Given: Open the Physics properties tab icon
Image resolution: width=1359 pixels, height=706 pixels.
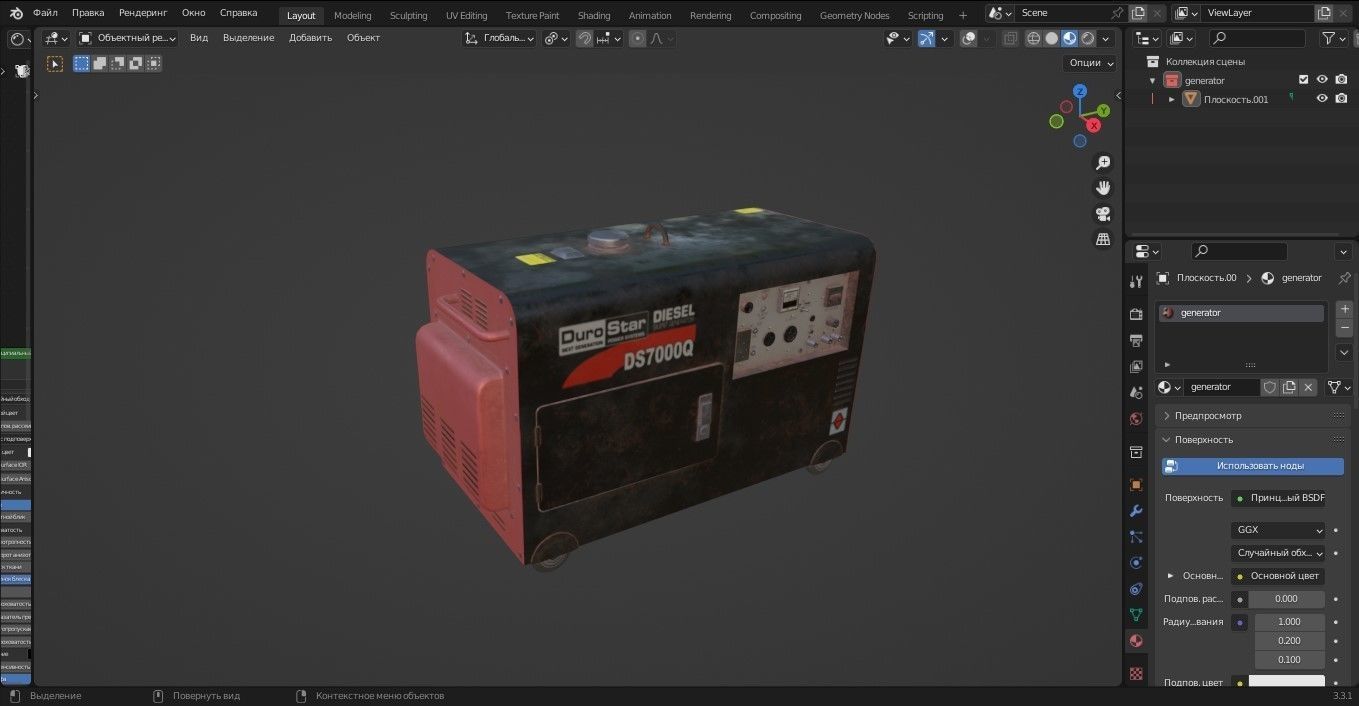Looking at the screenshot, I should [1136, 563].
